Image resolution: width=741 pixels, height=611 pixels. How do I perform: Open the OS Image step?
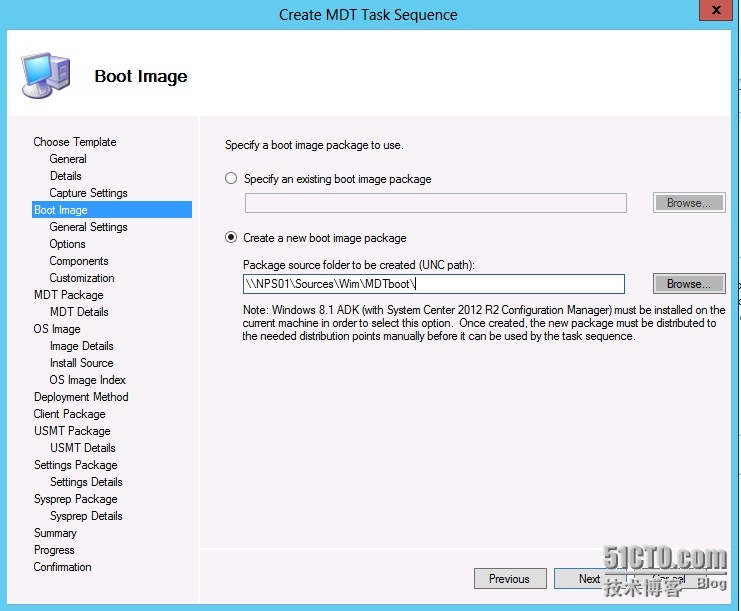tap(57, 329)
